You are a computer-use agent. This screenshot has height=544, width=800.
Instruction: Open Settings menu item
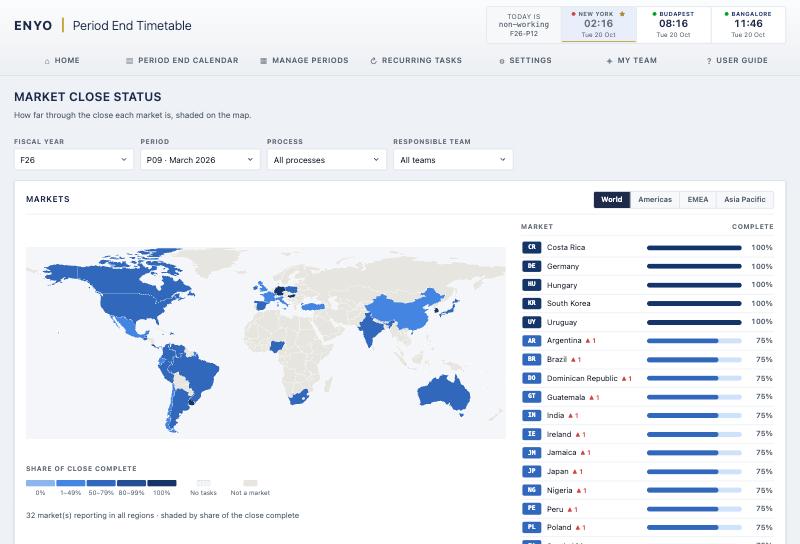526,60
